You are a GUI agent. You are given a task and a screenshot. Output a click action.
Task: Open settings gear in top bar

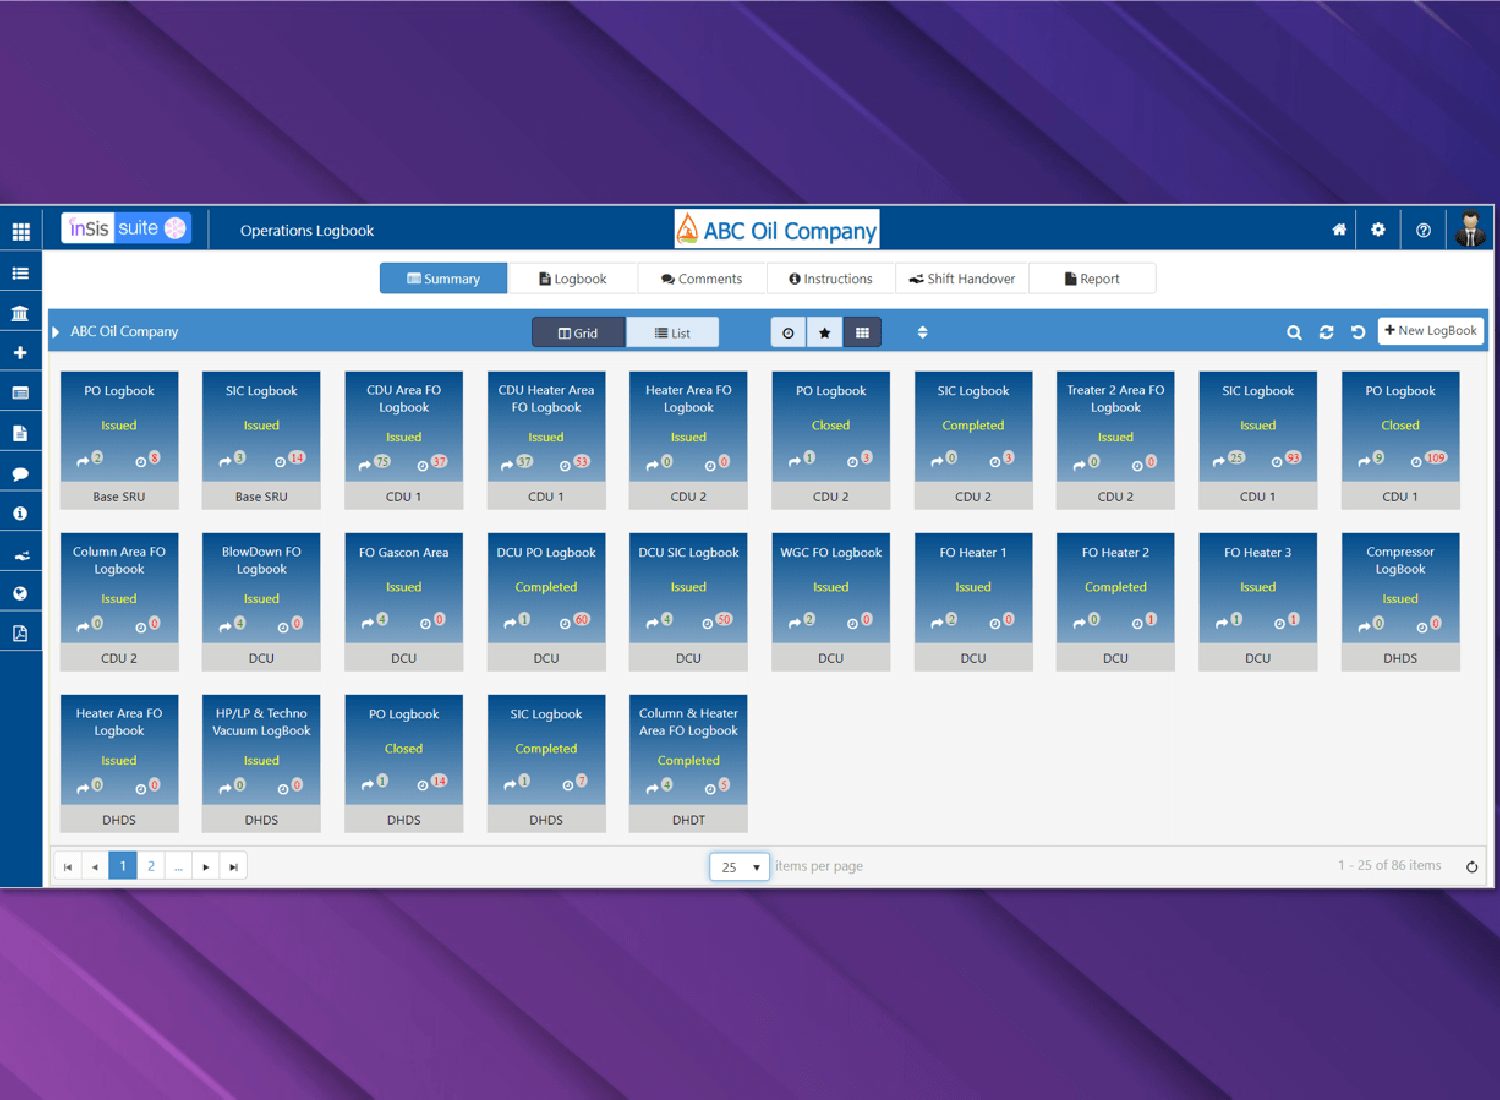(1378, 230)
